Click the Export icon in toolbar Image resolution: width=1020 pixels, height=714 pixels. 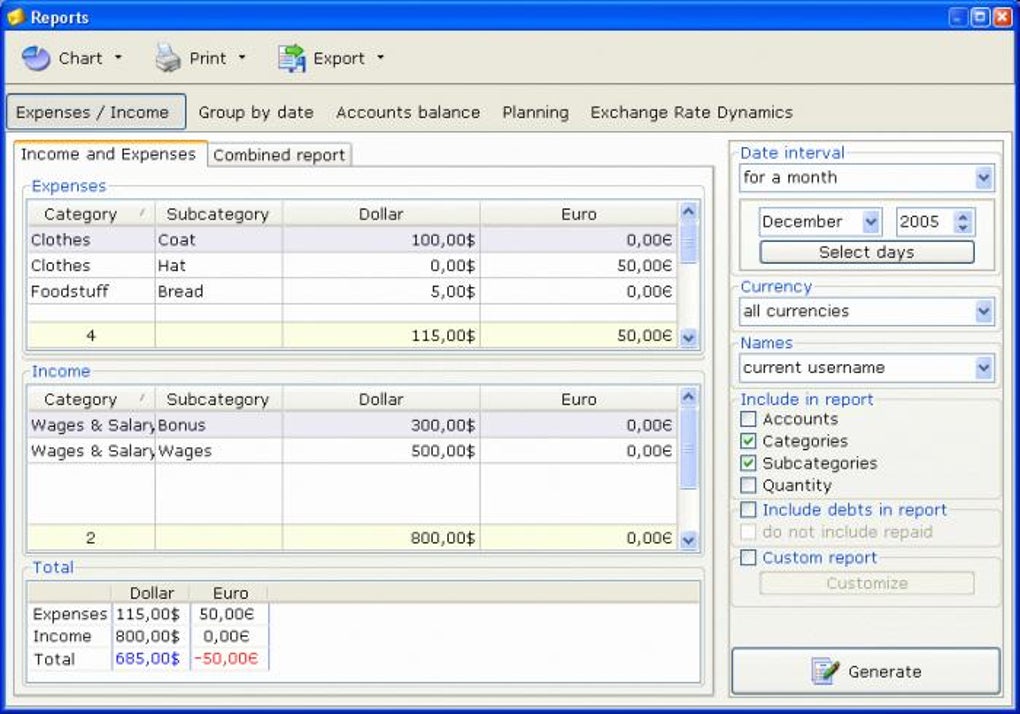coord(291,58)
